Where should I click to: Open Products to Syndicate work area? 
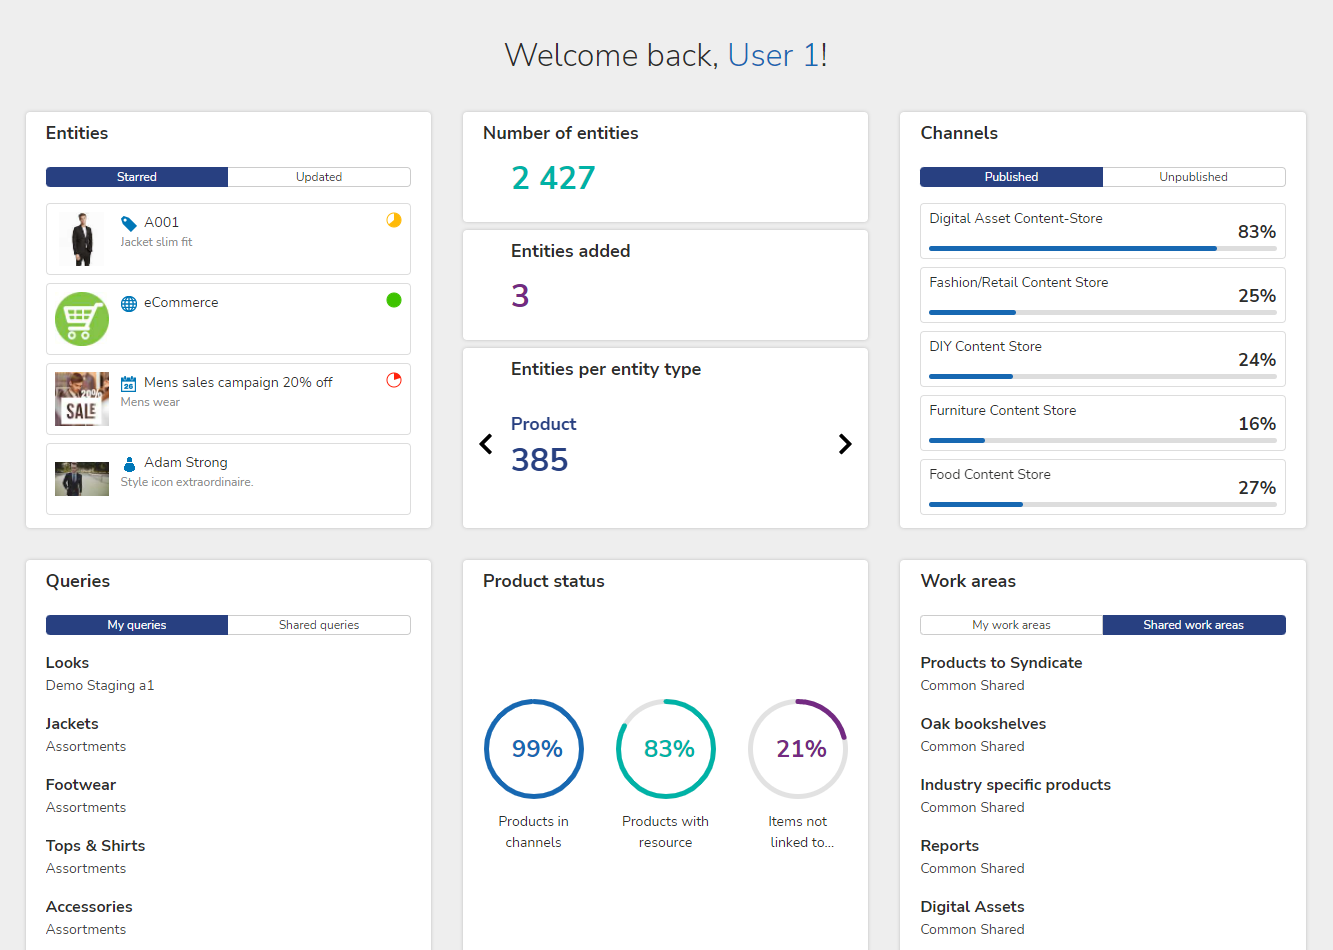coord(1001,663)
